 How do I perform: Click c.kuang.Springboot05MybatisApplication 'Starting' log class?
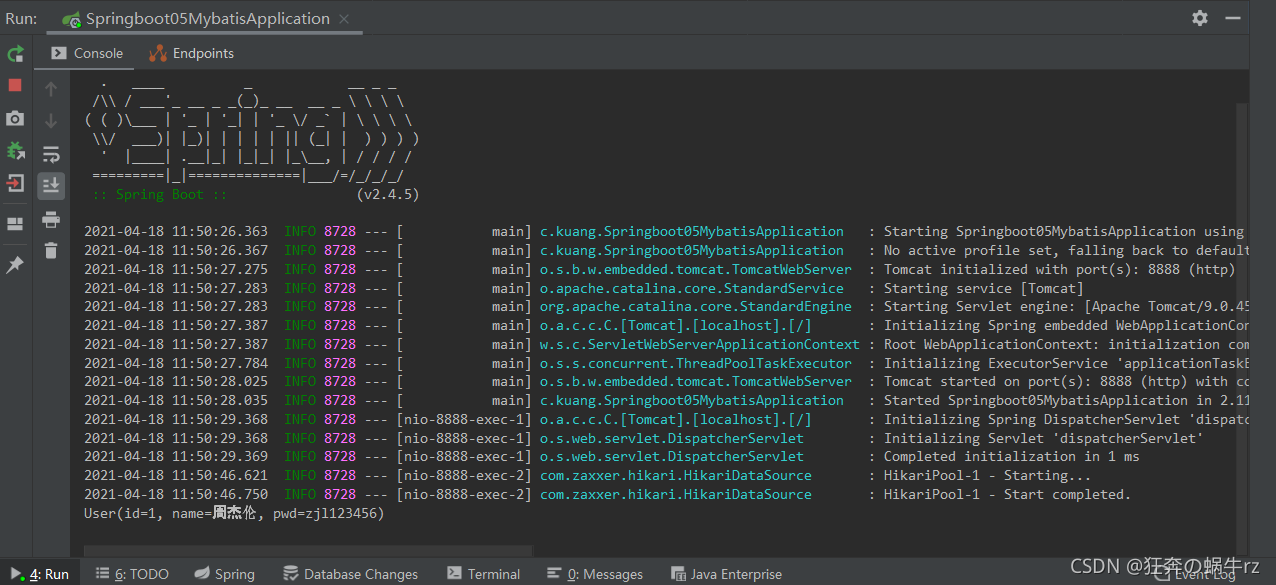692,231
